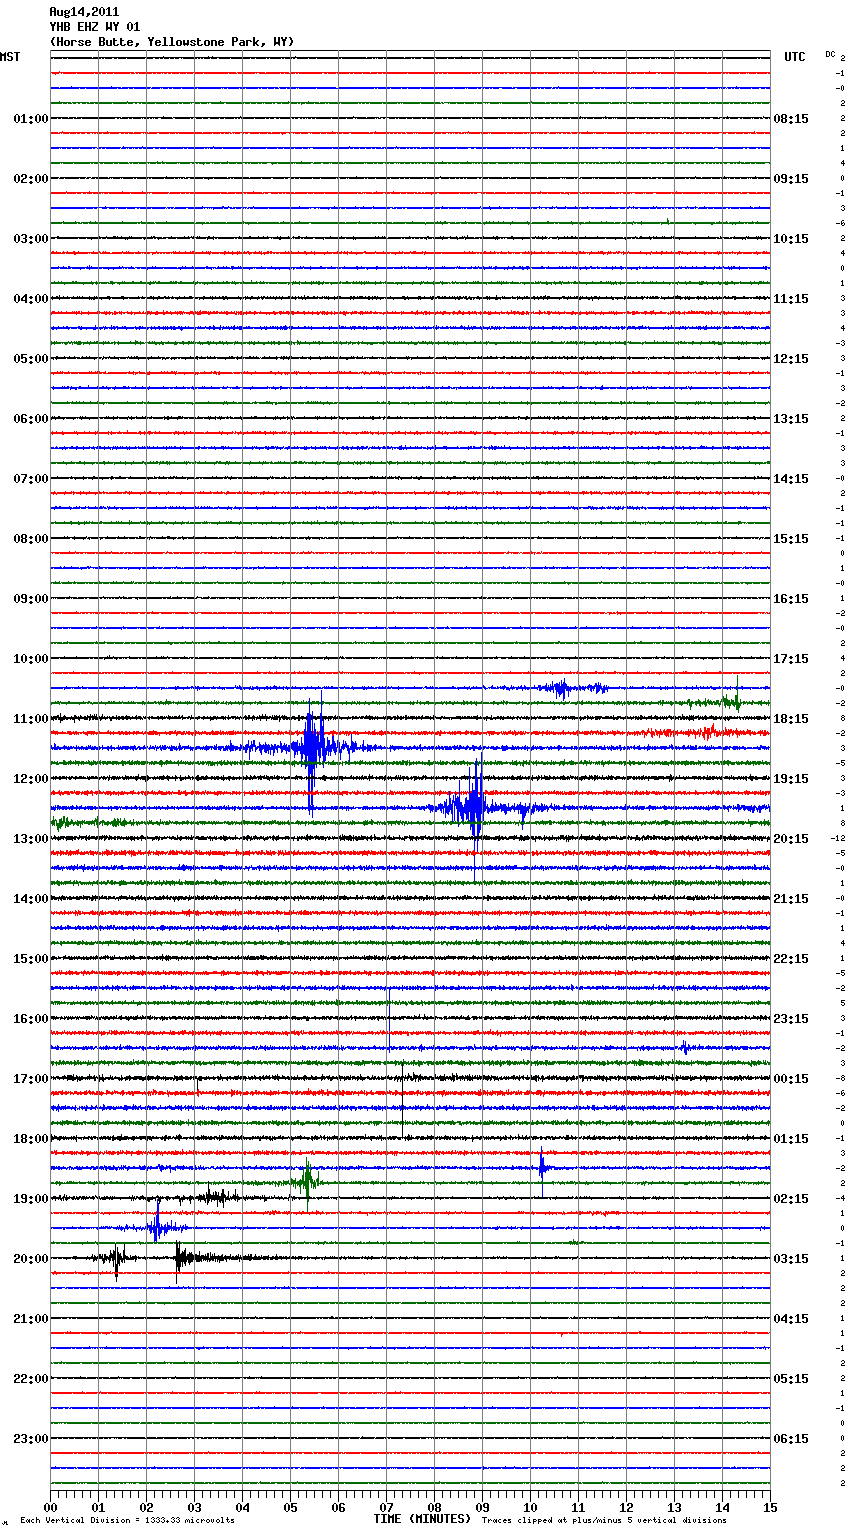850x1534 pixels.
Task: Click the 11:00 MST time label
Action: pos(30,719)
